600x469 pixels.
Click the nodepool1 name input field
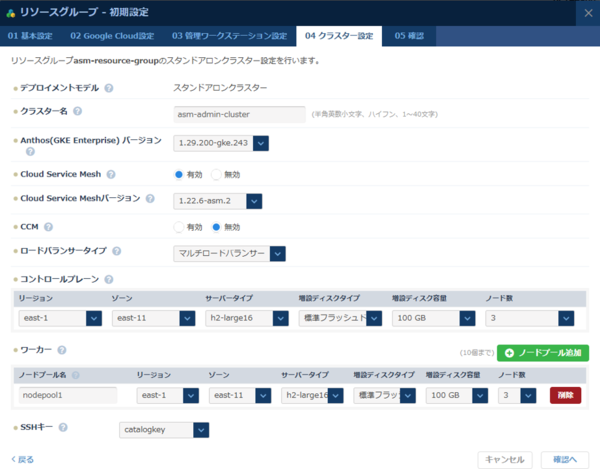click(x=68, y=396)
